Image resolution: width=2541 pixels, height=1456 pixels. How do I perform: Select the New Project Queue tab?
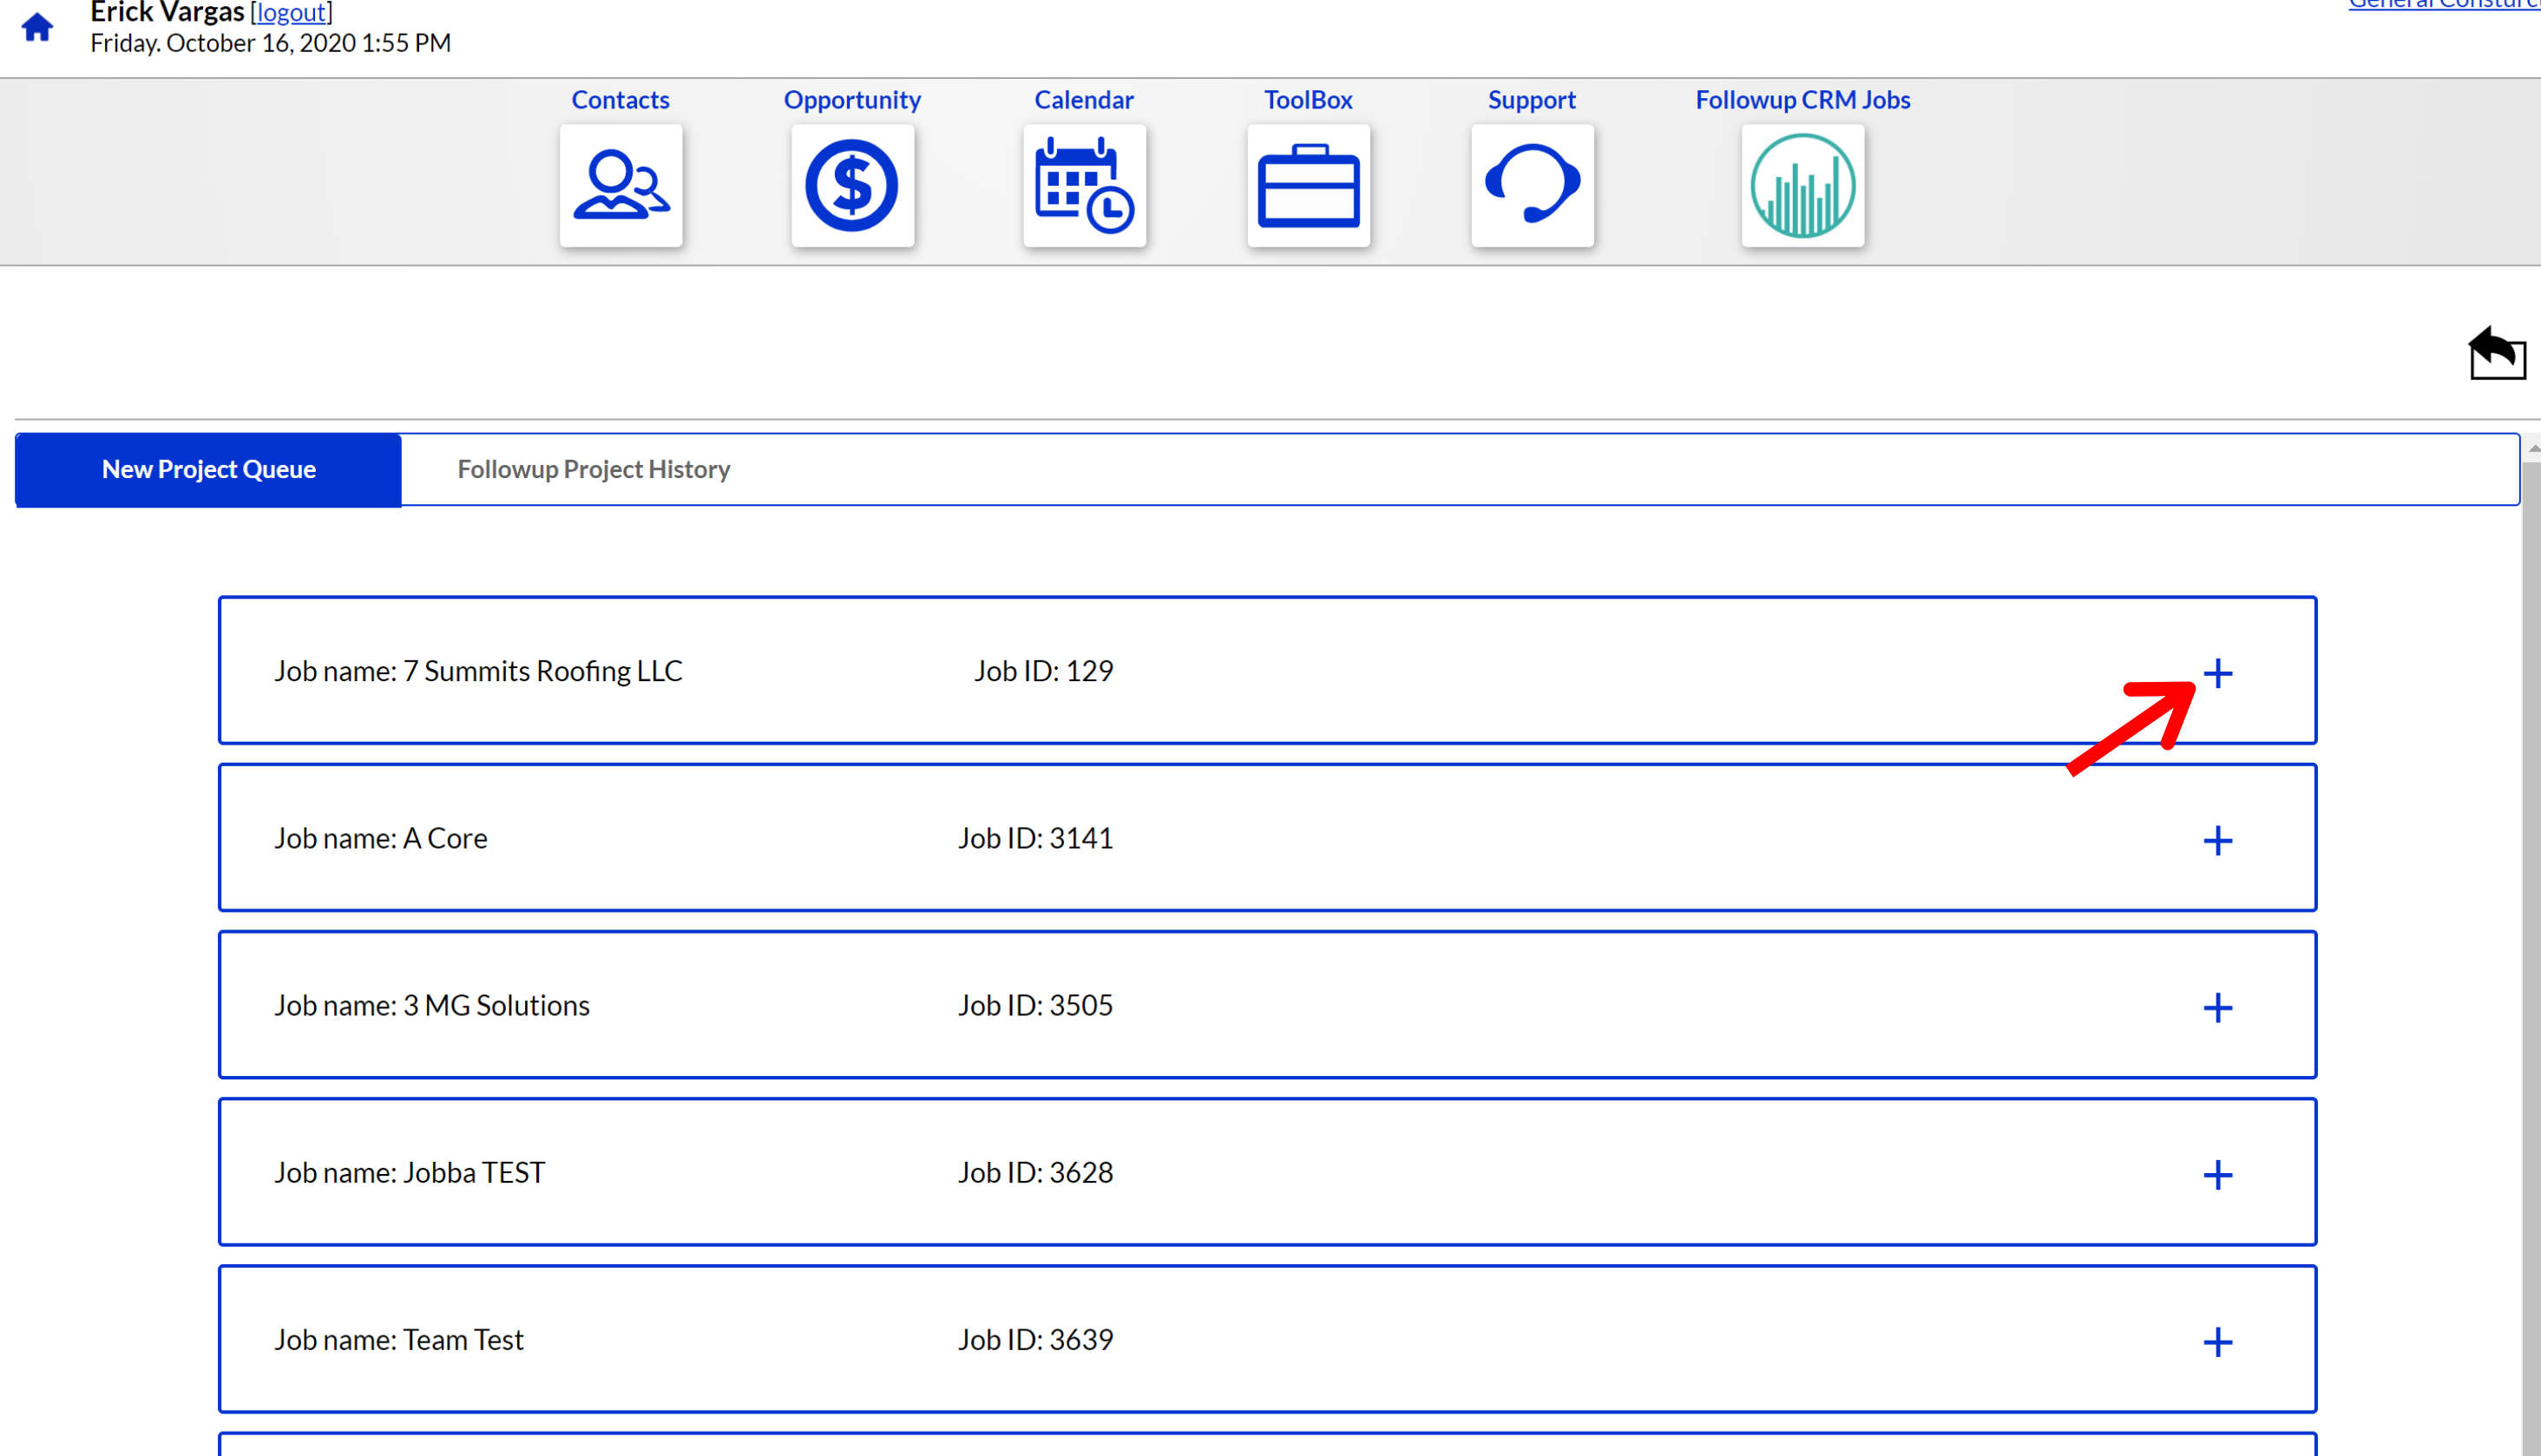(208, 469)
